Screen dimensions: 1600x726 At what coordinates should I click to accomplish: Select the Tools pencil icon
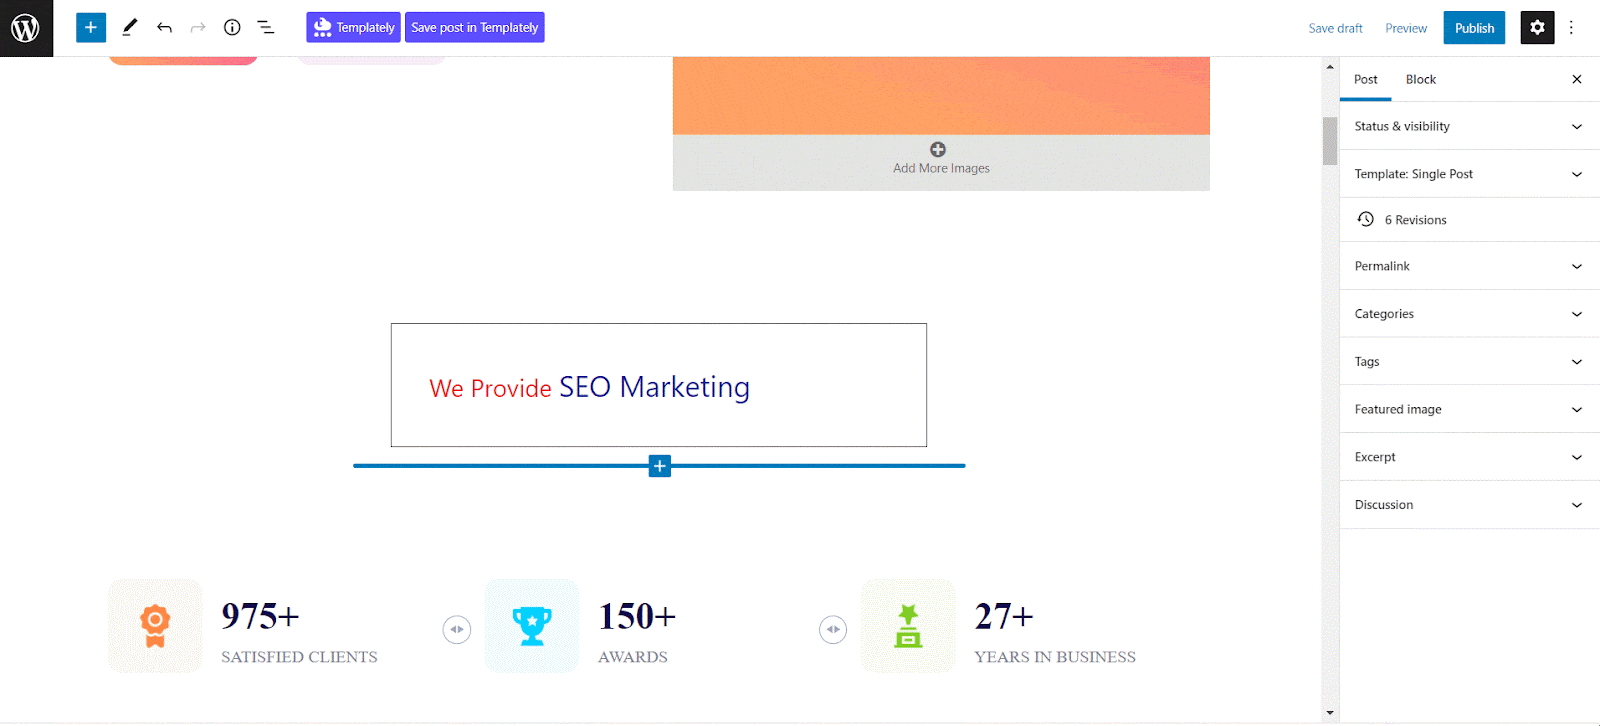(130, 28)
